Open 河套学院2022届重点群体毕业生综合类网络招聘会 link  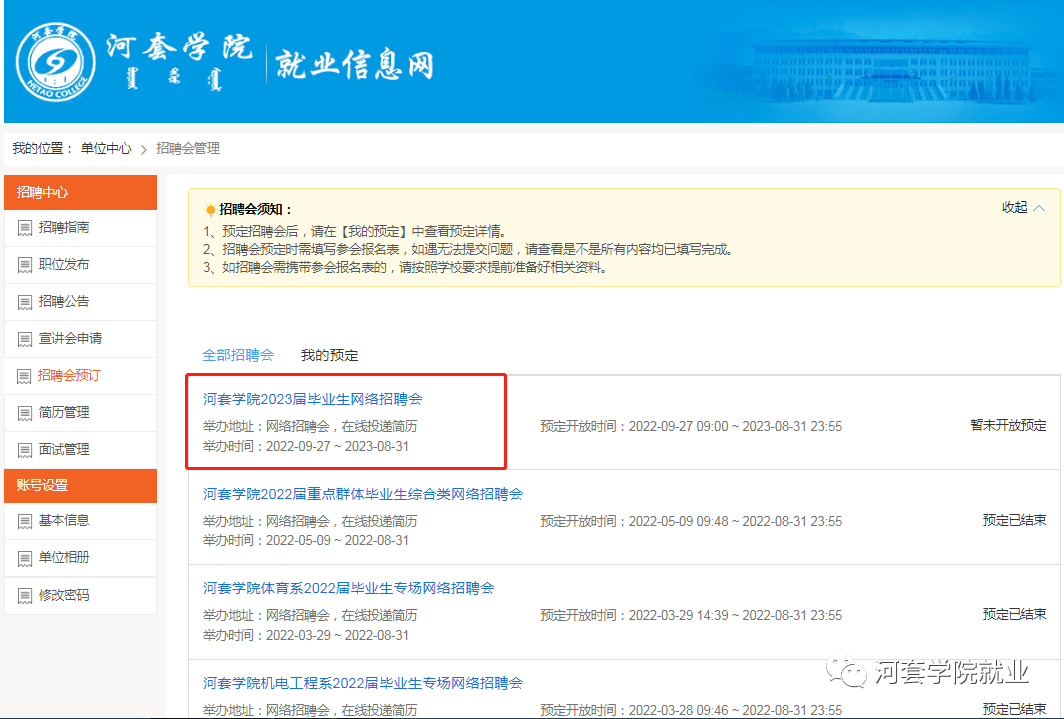pyautogui.click(x=362, y=494)
